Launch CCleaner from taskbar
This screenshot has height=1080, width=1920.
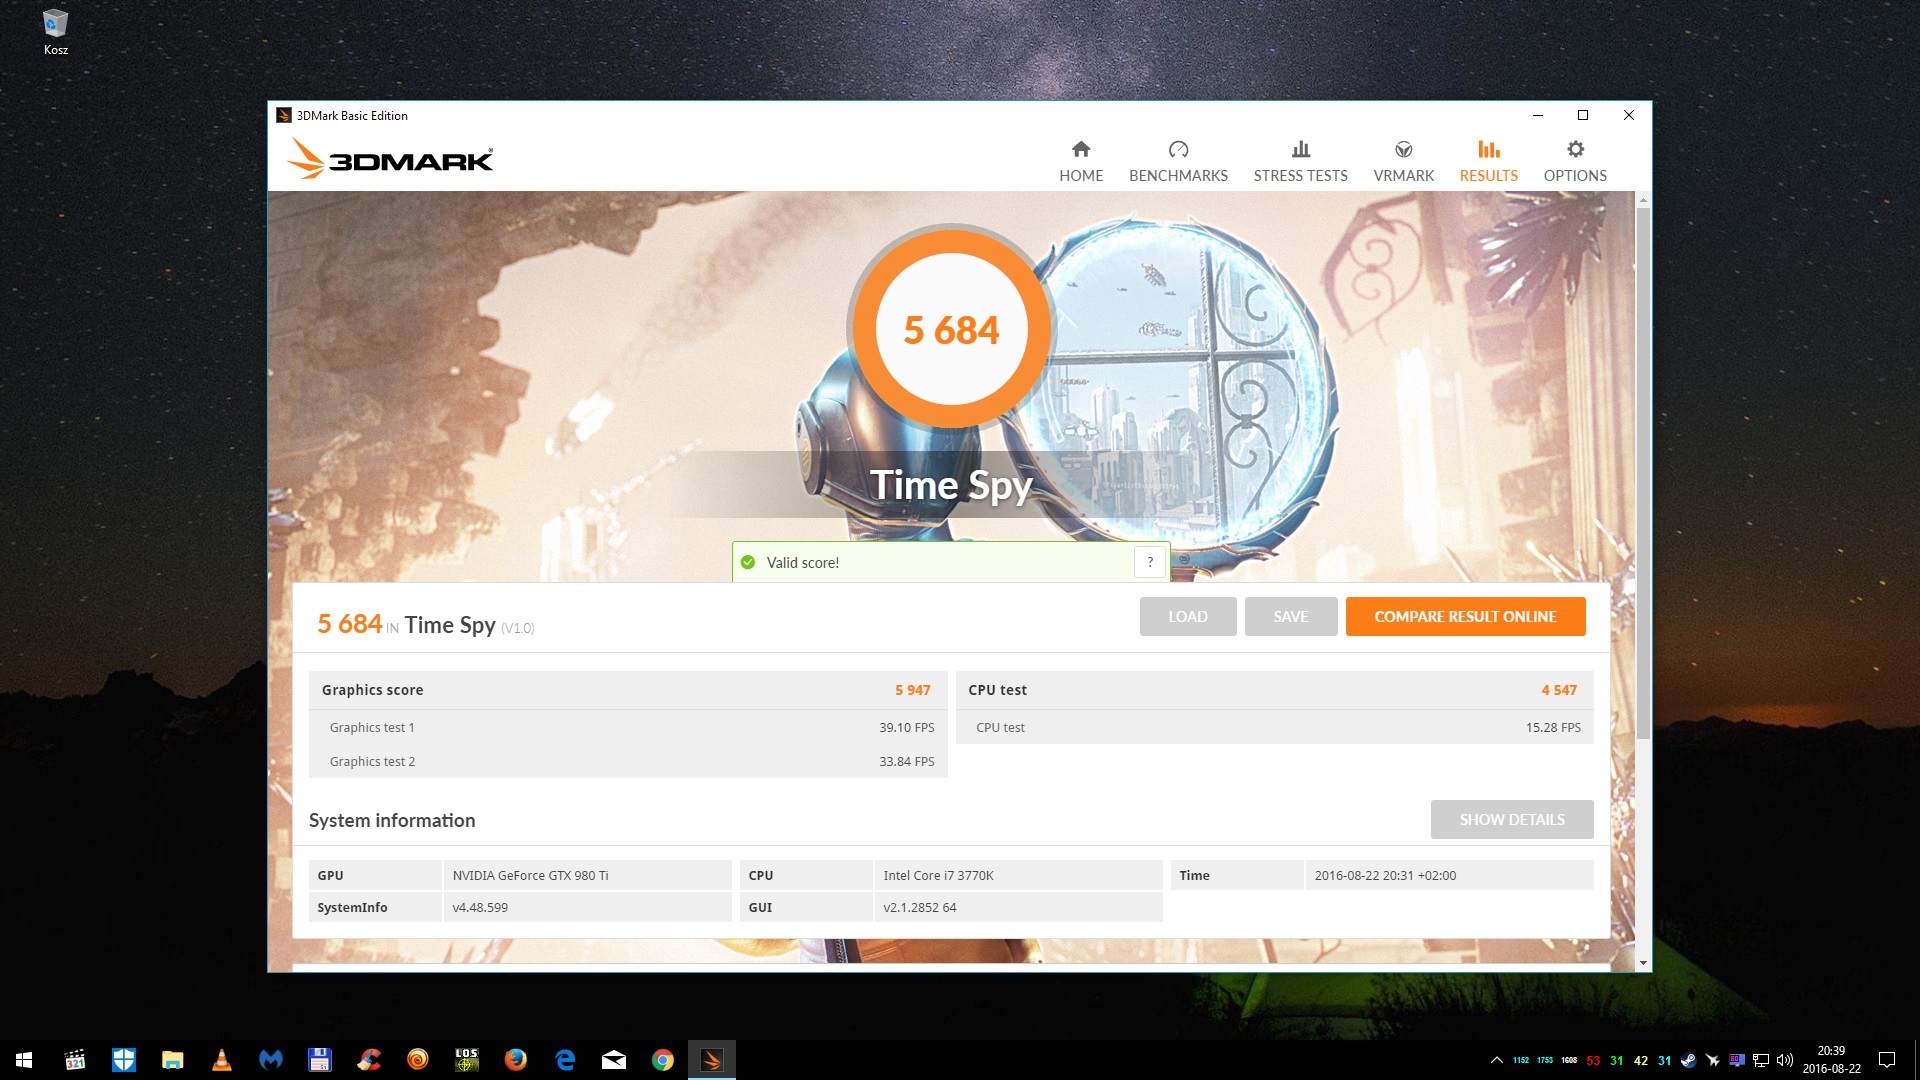click(x=368, y=1060)
